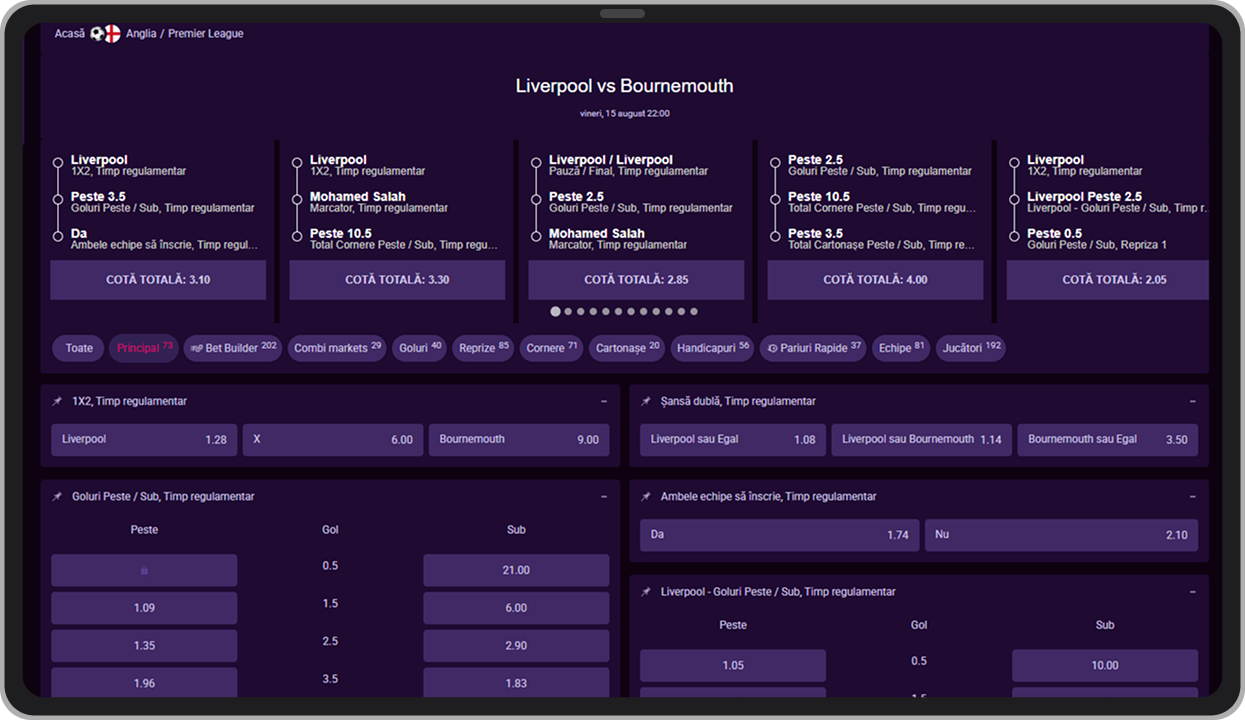Bet on Liverpool win at 1.28
The width and height of the screenshot is (1245, 720).
(144, 440)
